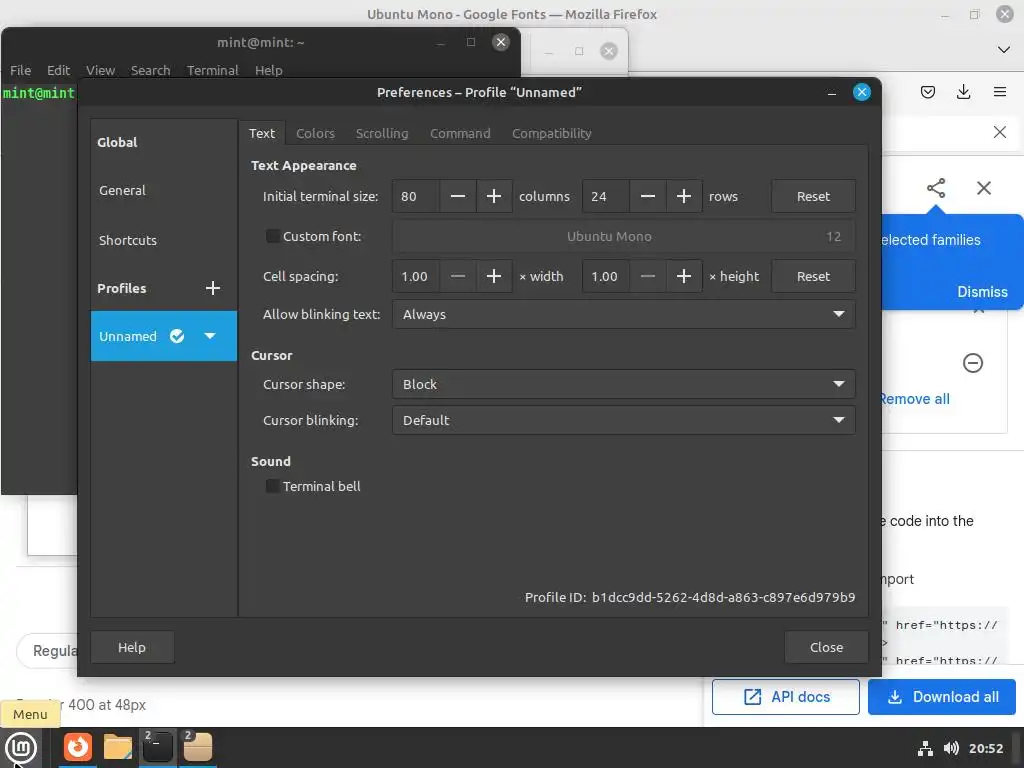Viewport: 1024px width, 768px height.
Task: Reset the cell spacing values
Action: [x=813, y=276]
